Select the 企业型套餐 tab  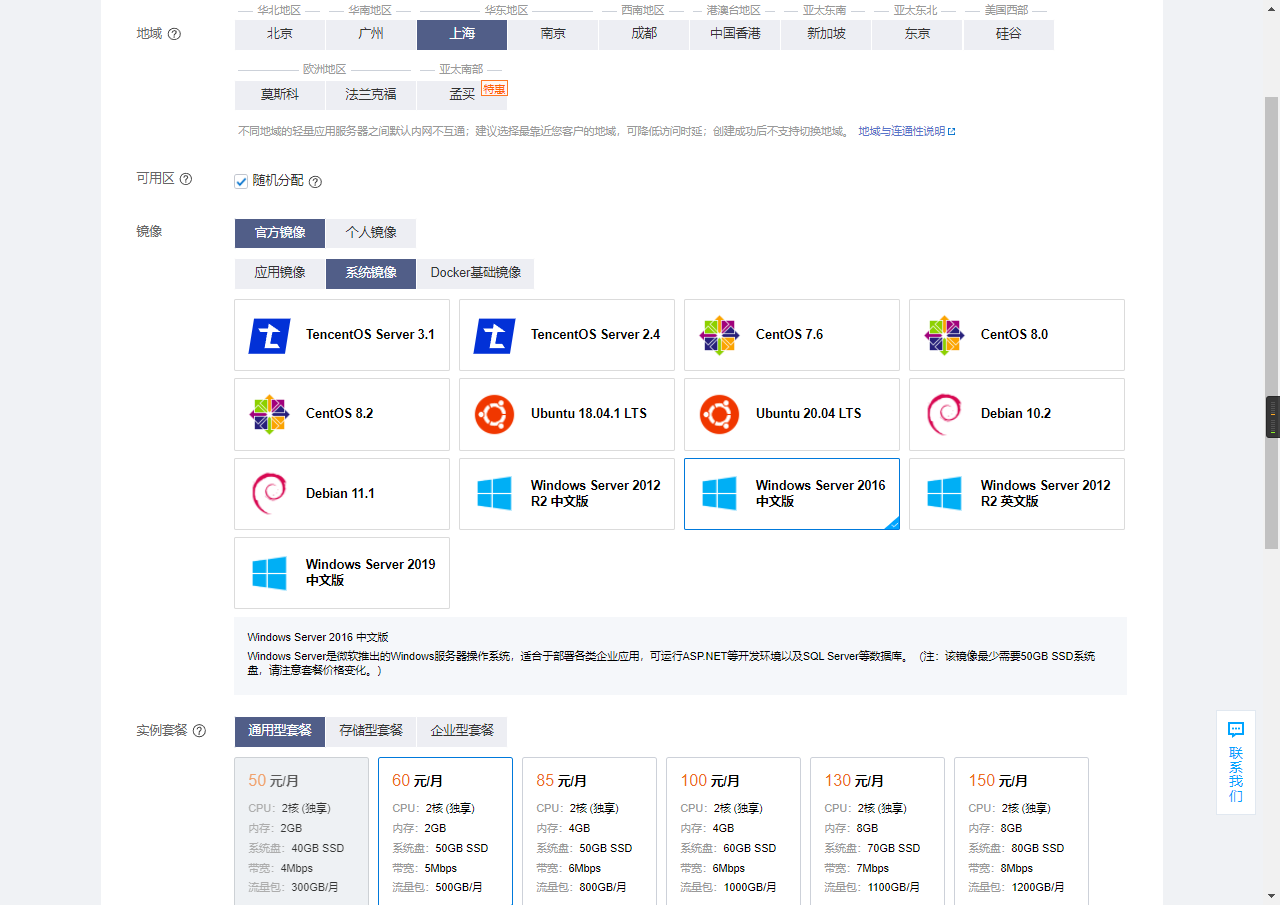(x=462, y=731)
